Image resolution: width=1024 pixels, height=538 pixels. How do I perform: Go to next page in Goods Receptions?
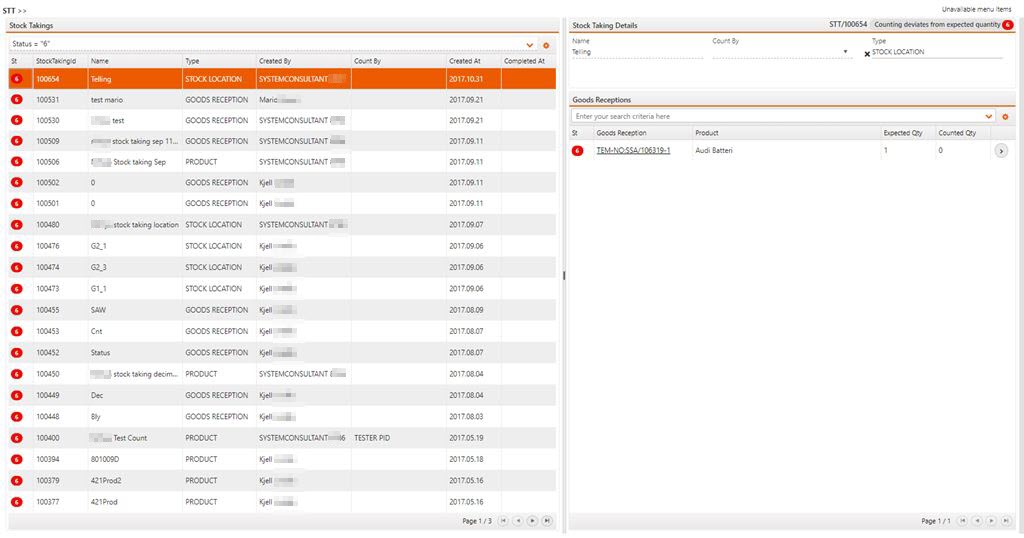(x=991, y=521)
